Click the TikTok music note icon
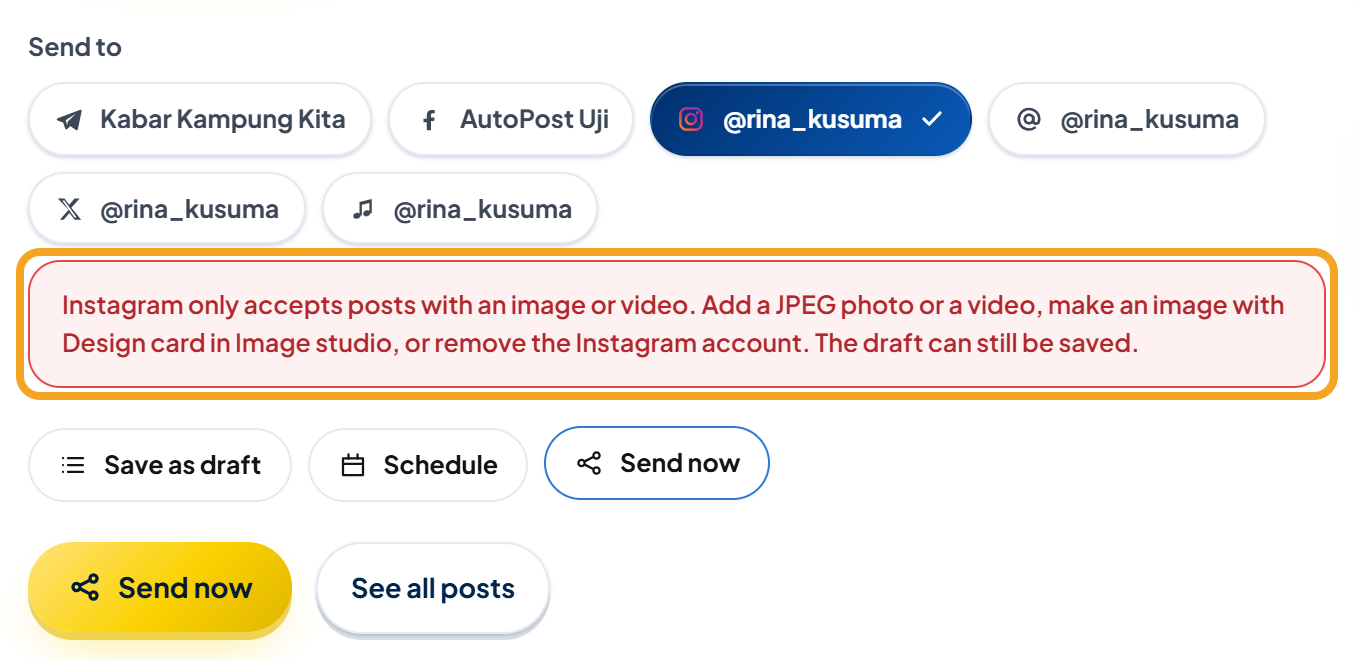The height and width of the screenshot is (660, 1354). pos(363,209)
